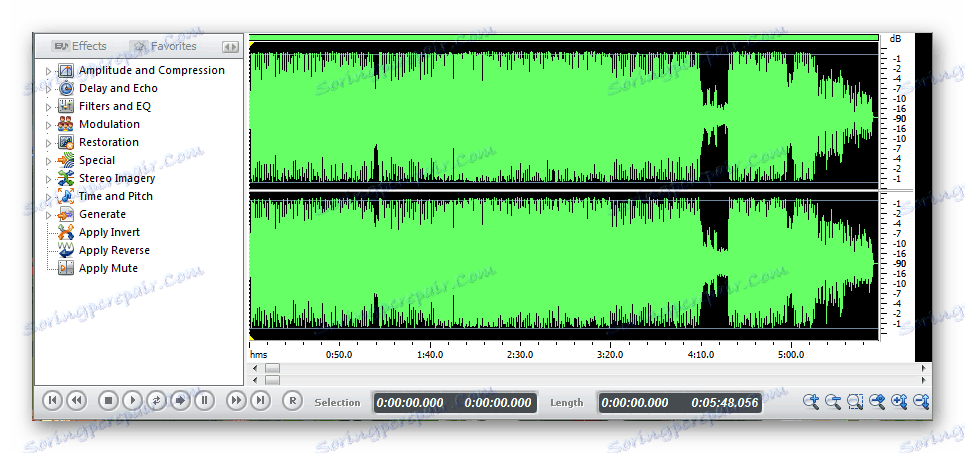Jump to the start with skip-to-beginning button

(52, 401)
